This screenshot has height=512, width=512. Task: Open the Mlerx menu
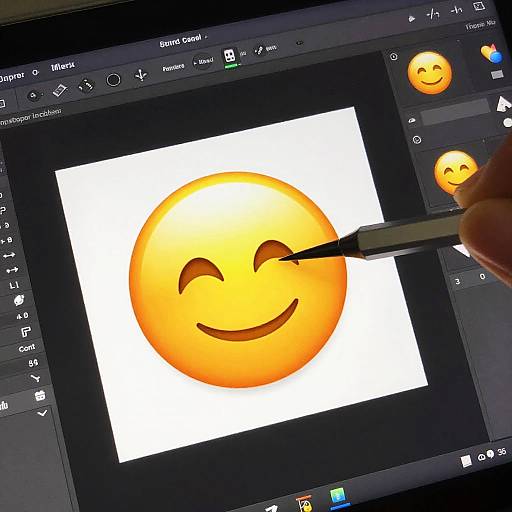tap(63, 66)
